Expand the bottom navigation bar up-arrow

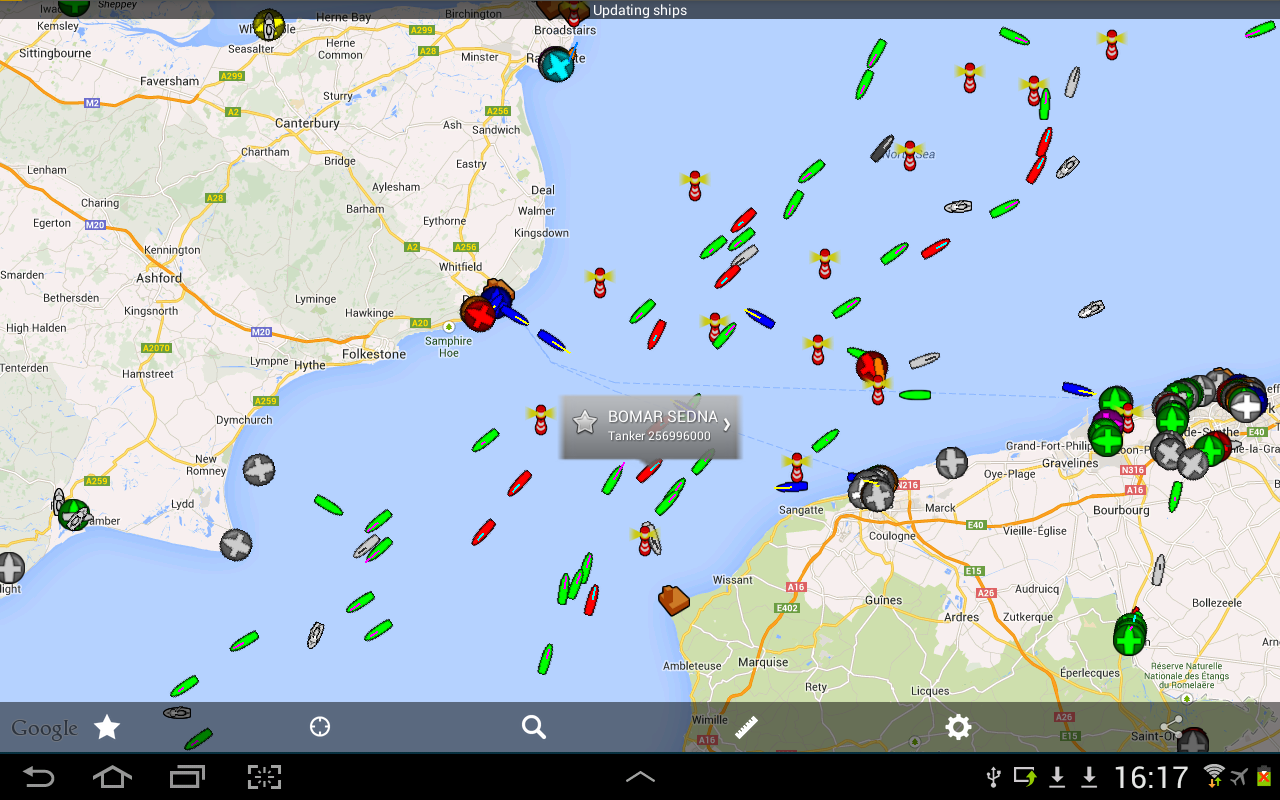(640, 777)
